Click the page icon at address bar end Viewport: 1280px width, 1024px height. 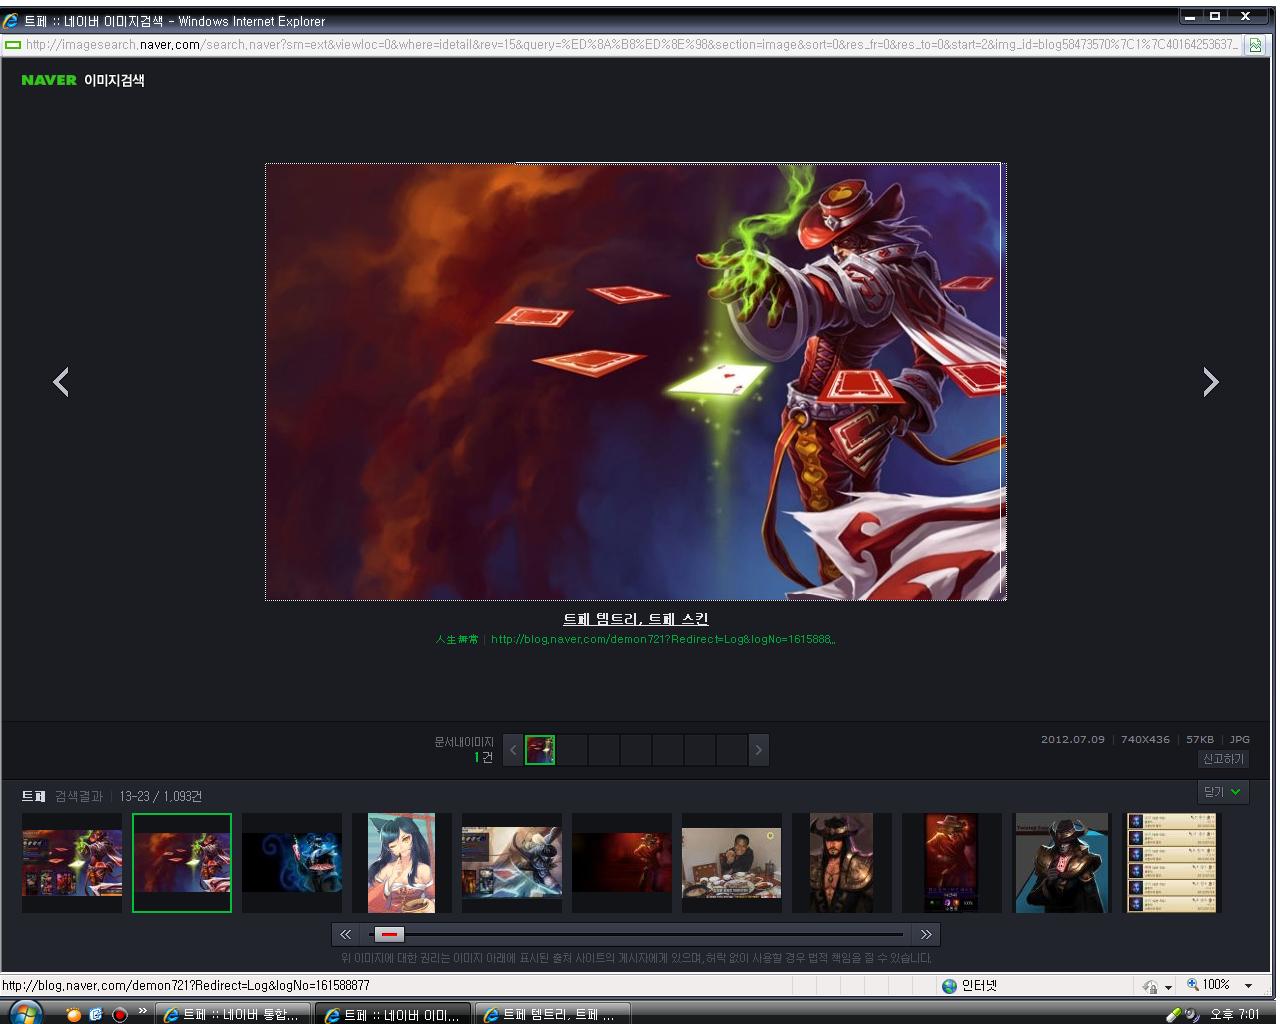tap(1255, 45)
